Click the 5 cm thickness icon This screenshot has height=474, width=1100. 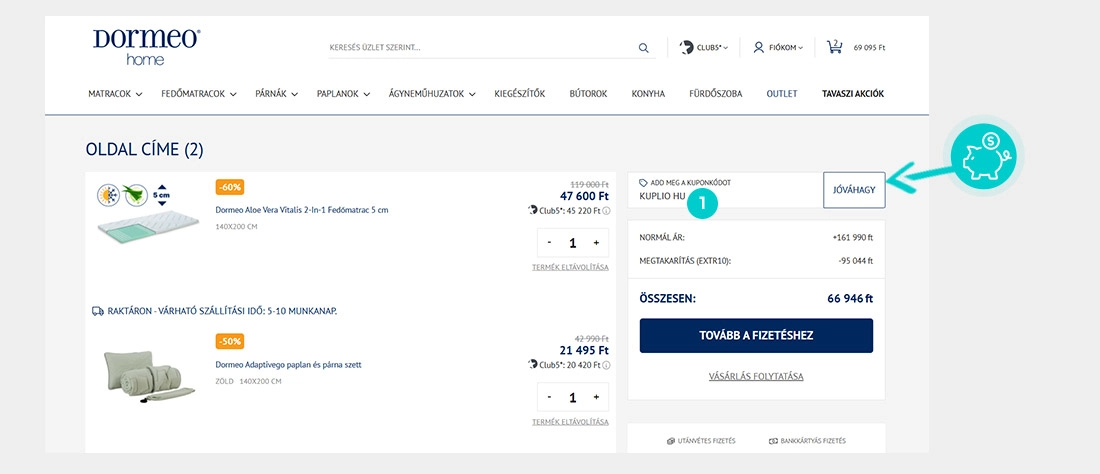(x=161, y=194)
